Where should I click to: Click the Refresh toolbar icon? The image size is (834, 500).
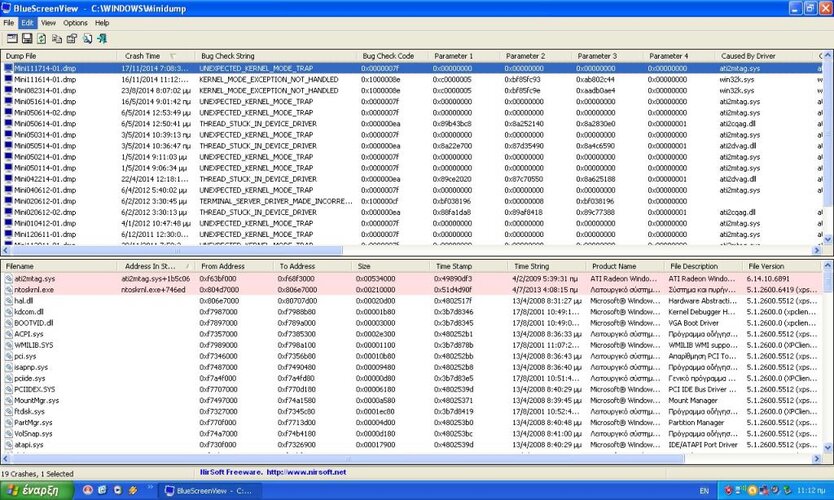(41, 38)
